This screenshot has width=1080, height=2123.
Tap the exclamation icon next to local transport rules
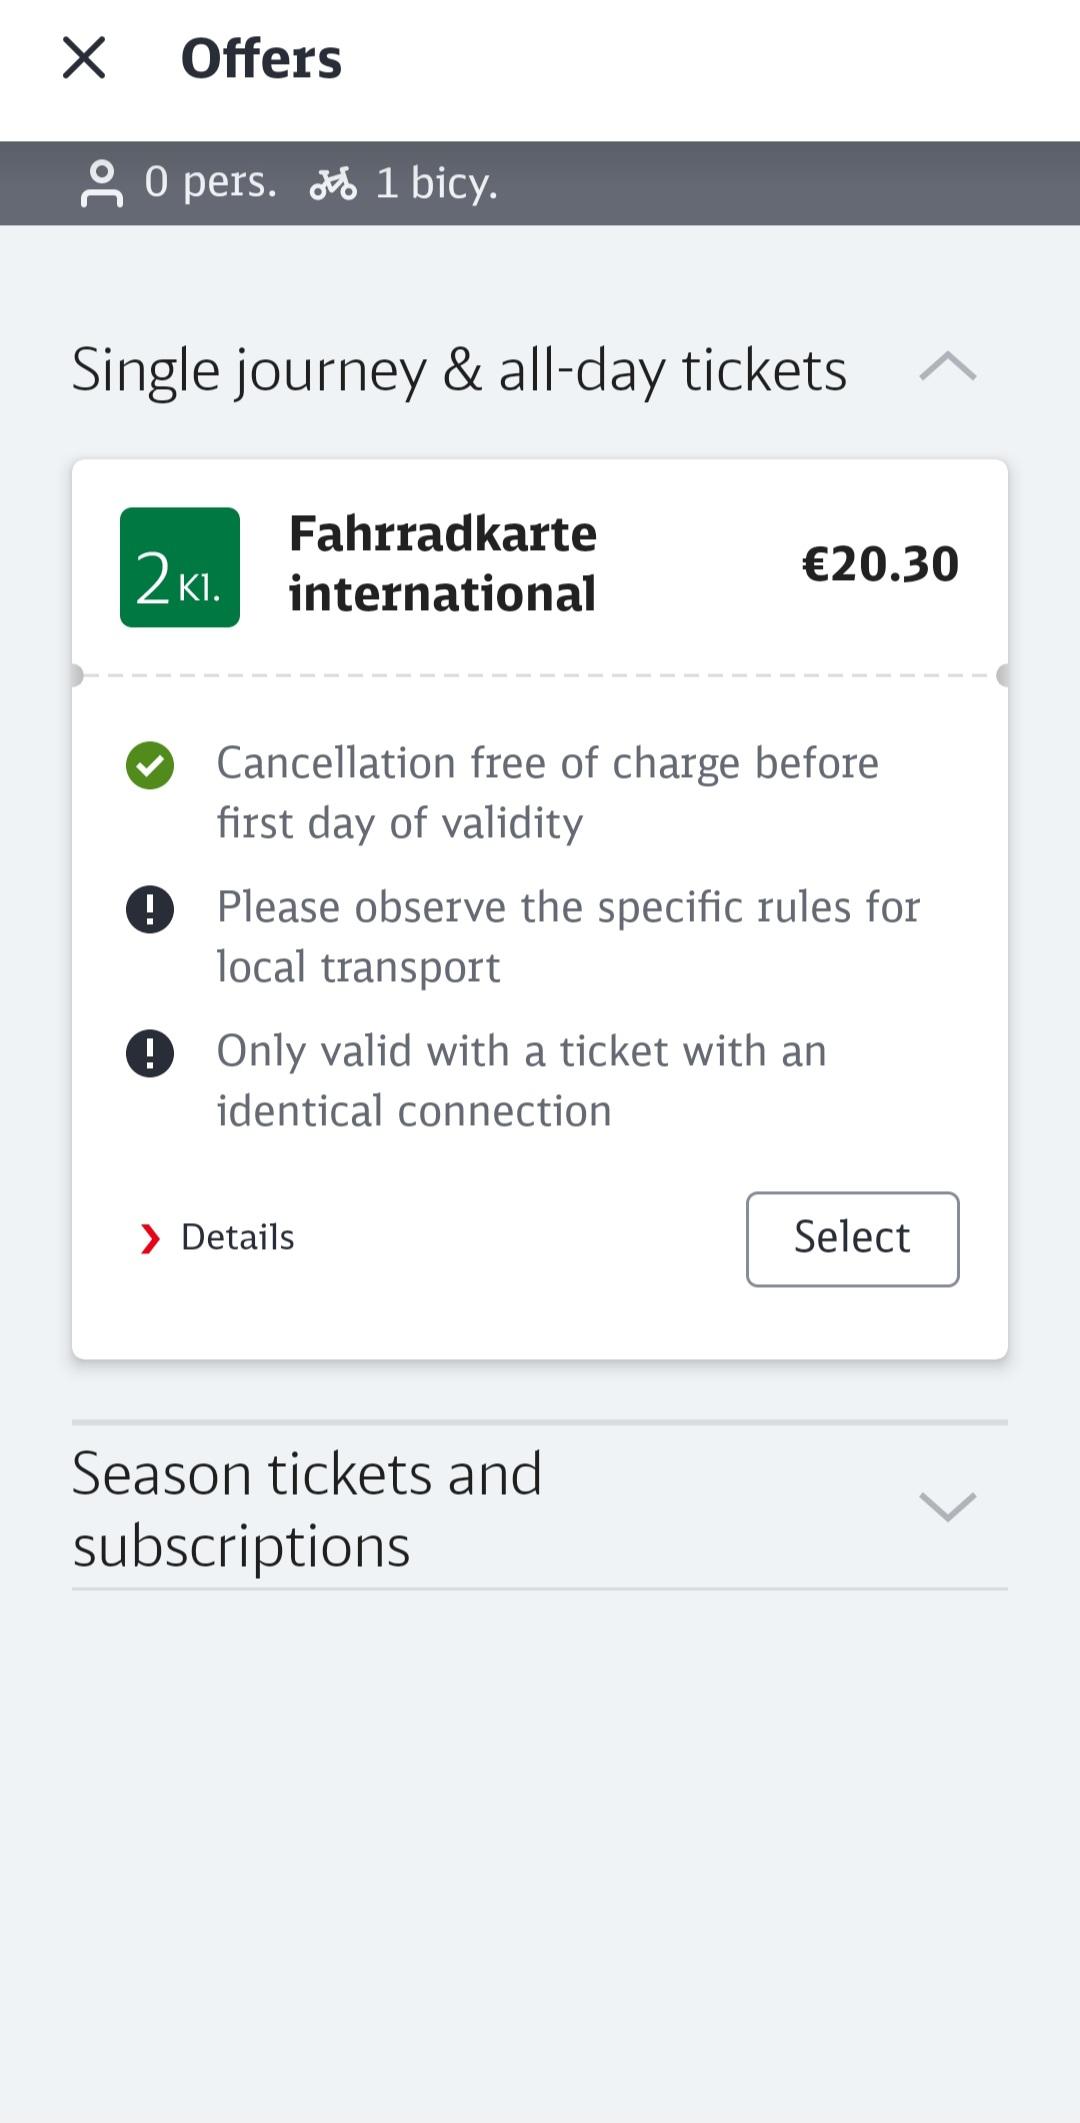150,910
